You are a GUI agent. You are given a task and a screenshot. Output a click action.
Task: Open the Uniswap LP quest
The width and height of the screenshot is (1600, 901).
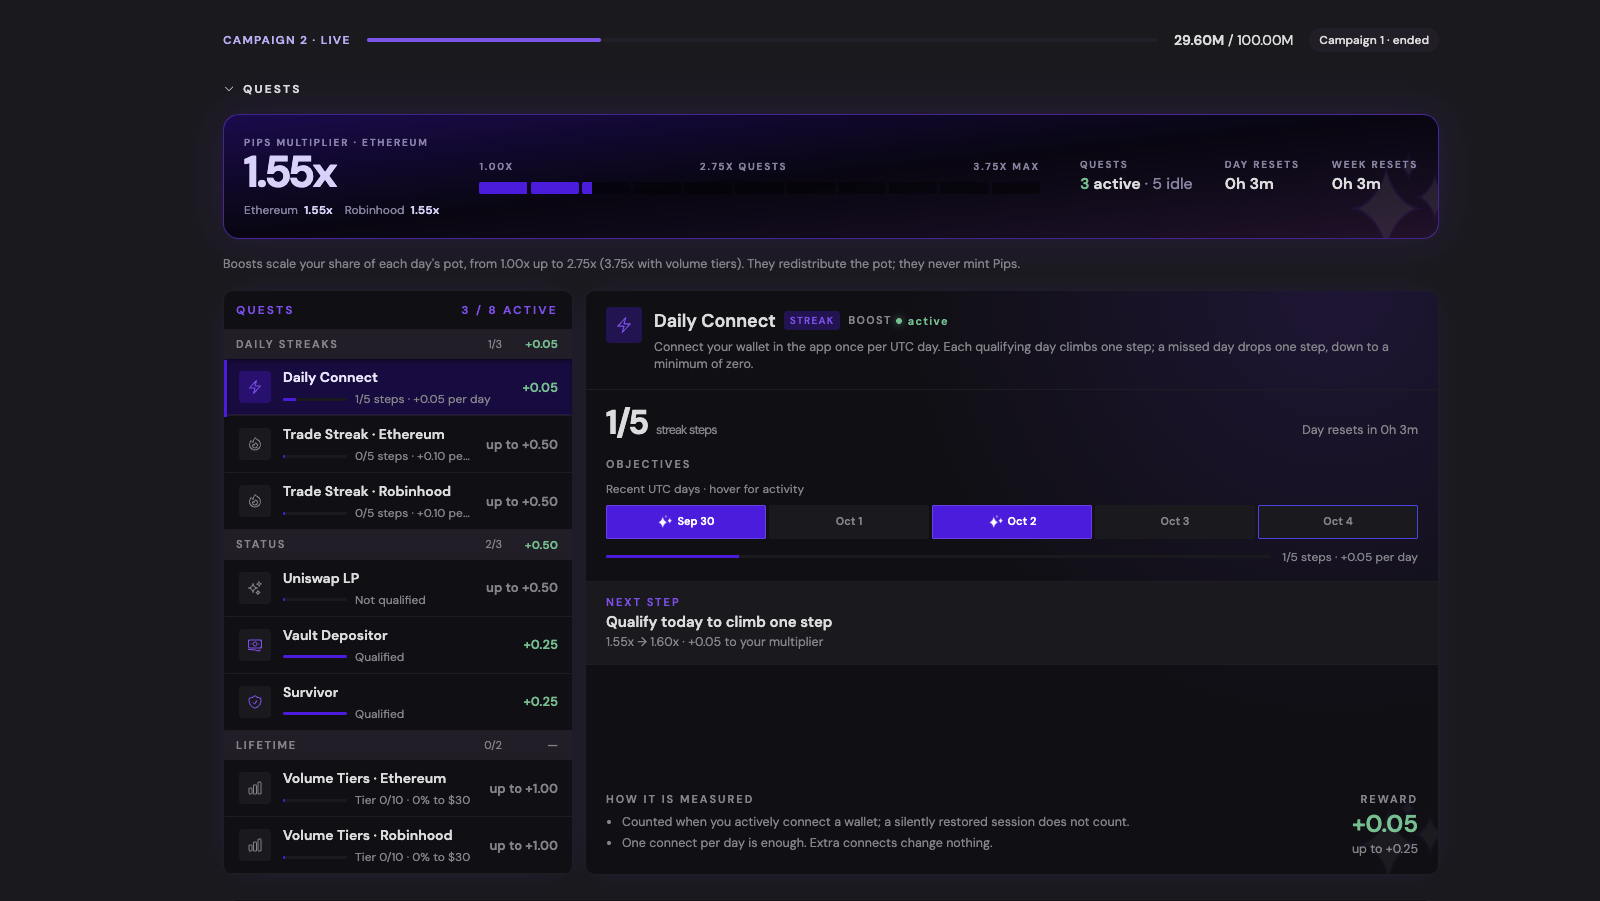(x=398, y=588)
